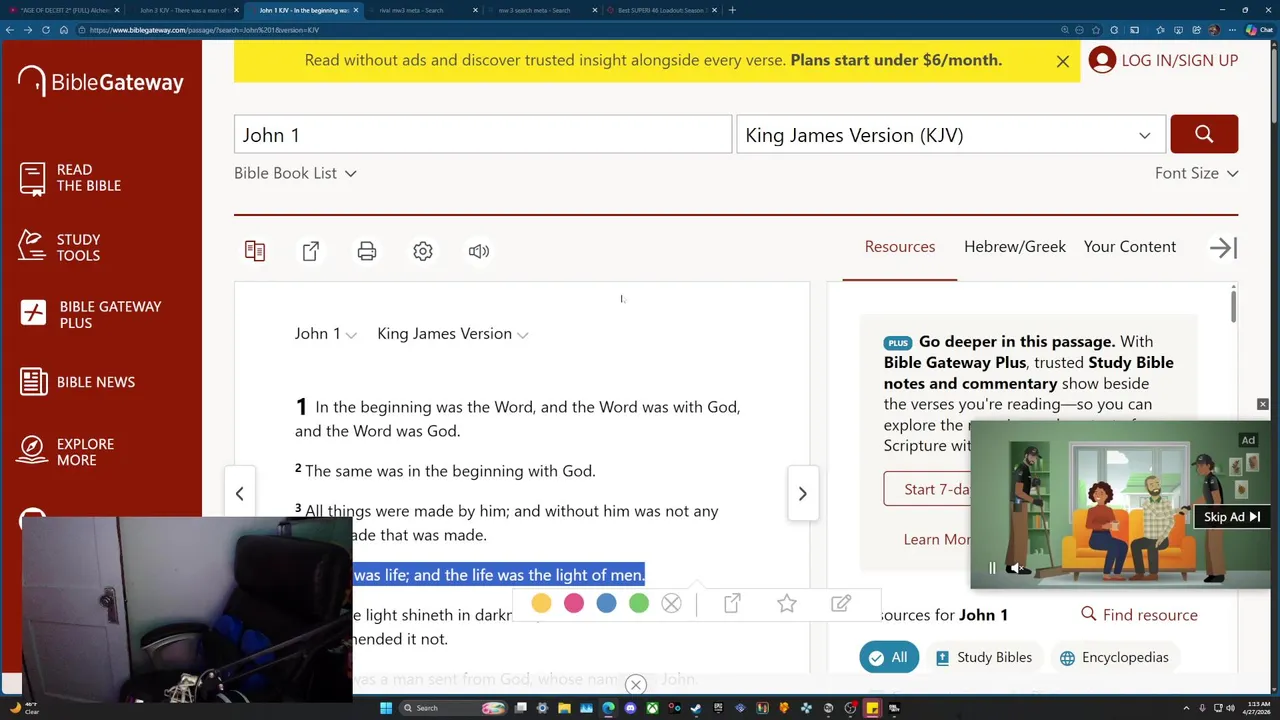The image size is (1280, 720).
Task: Open the parallel Bible view icon
Action: (255, 251)
